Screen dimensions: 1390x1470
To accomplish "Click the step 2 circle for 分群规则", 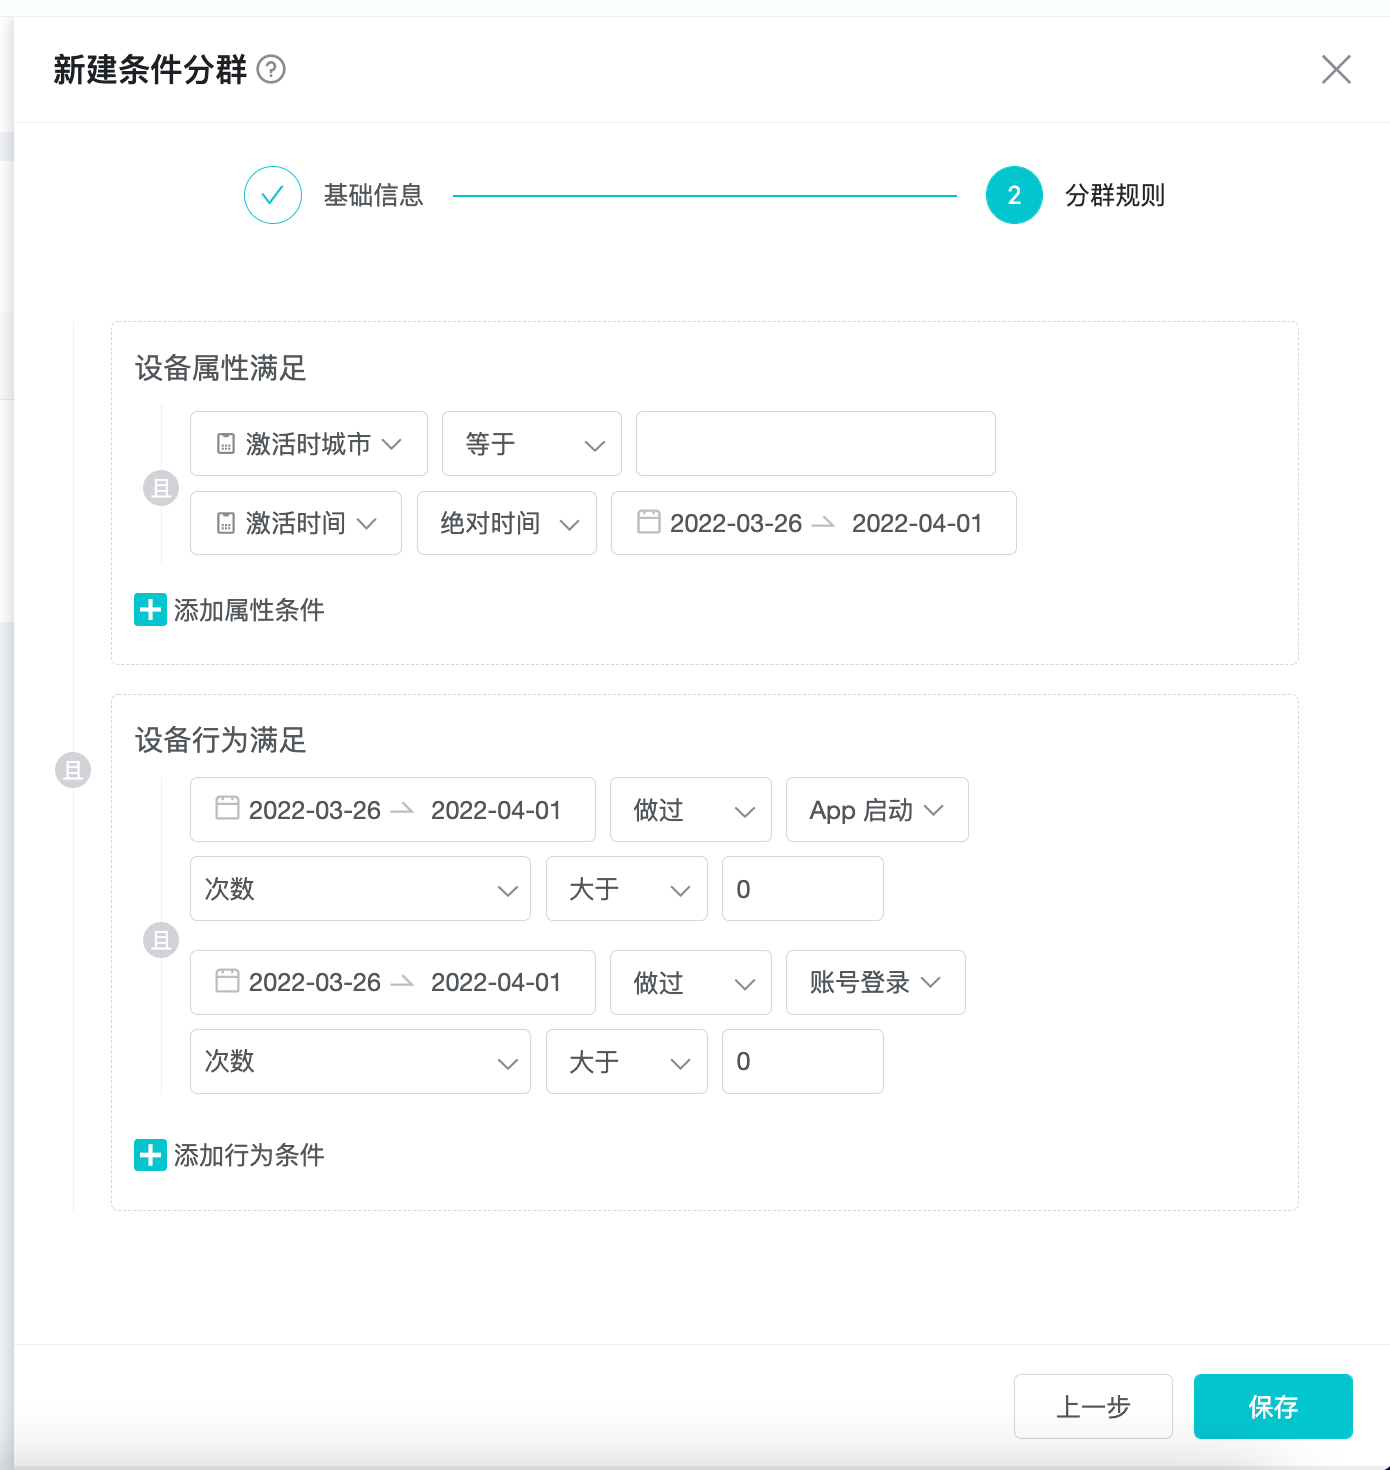I will 1013,195.
